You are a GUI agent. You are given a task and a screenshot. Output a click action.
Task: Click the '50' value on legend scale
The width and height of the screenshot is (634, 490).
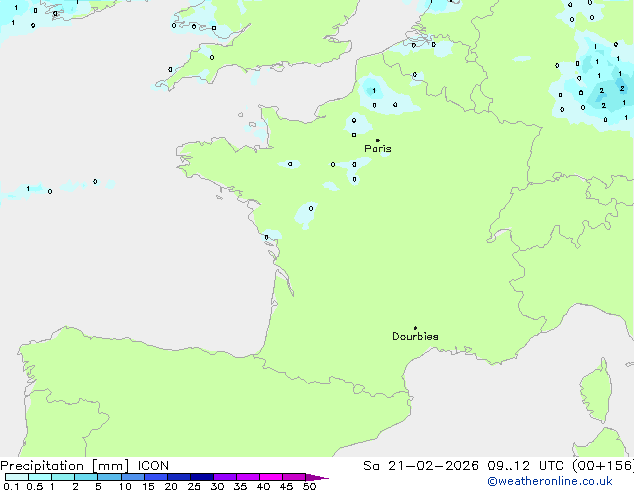(x=310, y=487)
